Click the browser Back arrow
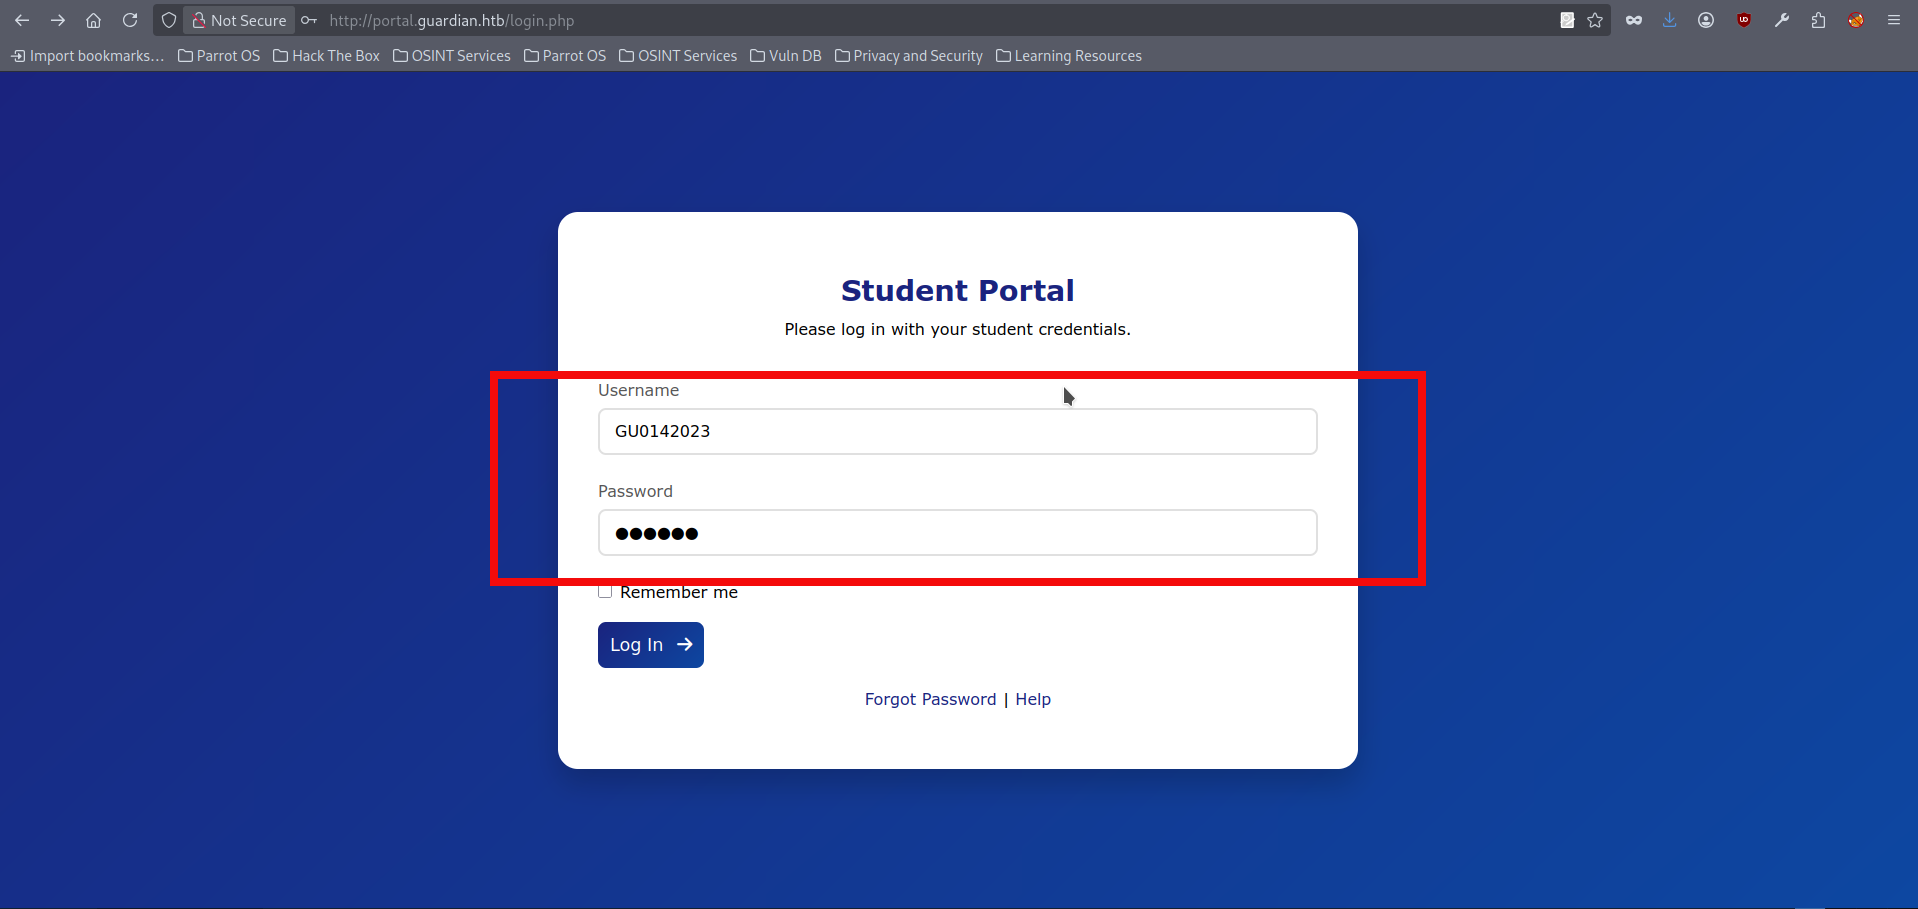This screenshot has width=1918, height=909. point(22,20)
